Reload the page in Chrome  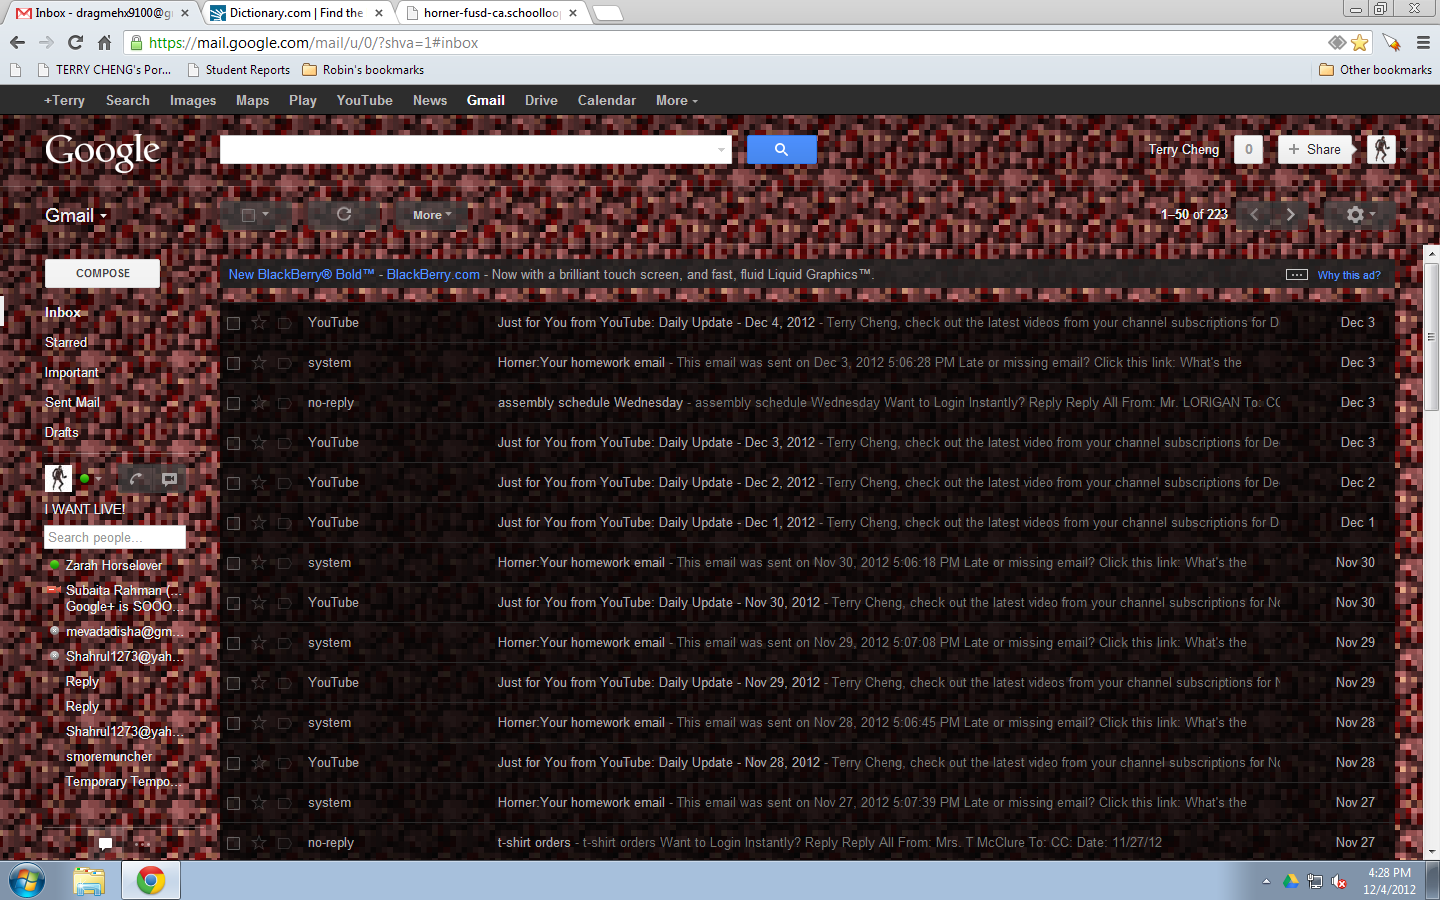click(x=75, y=42)
